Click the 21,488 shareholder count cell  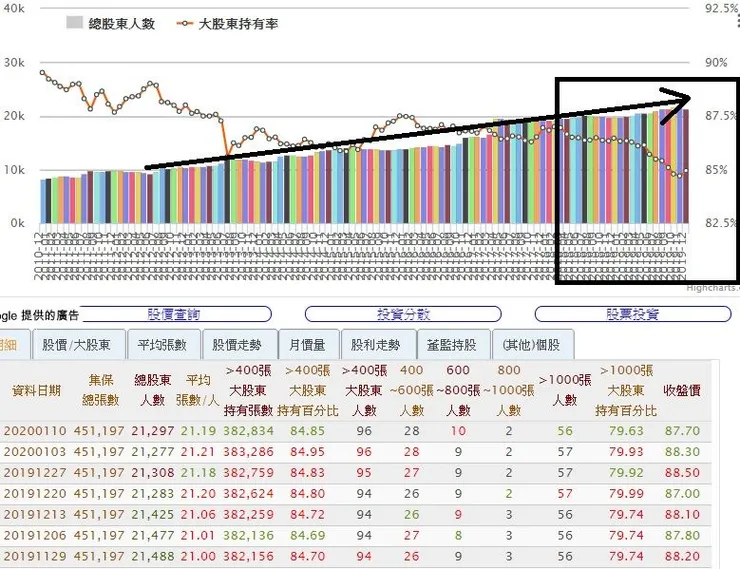point(153,556)
